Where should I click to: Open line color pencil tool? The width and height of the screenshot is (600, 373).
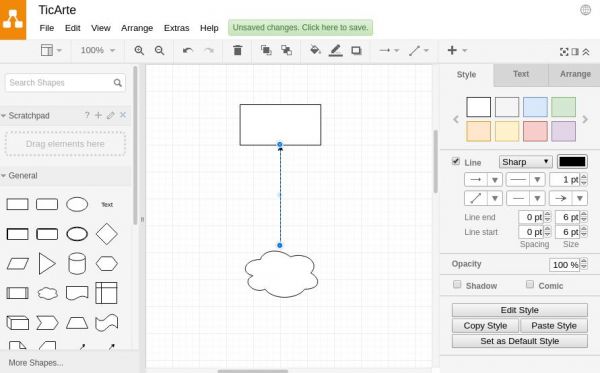click(x=336, y=50)
